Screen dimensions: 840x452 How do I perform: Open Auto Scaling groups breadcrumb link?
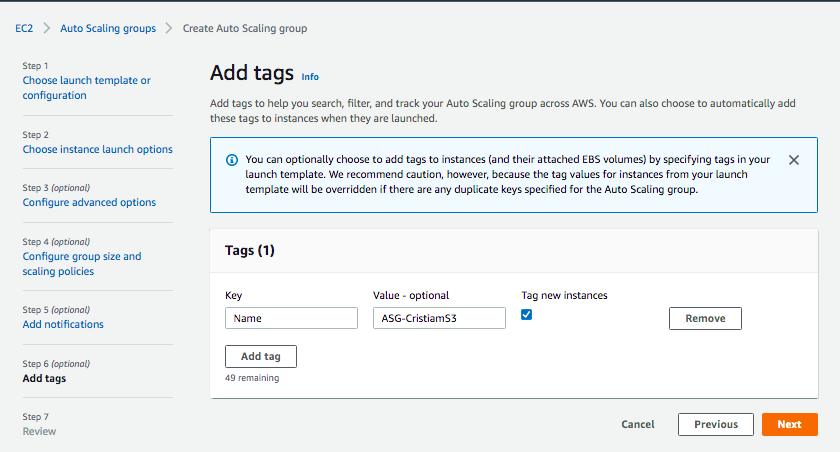point(108,29)
